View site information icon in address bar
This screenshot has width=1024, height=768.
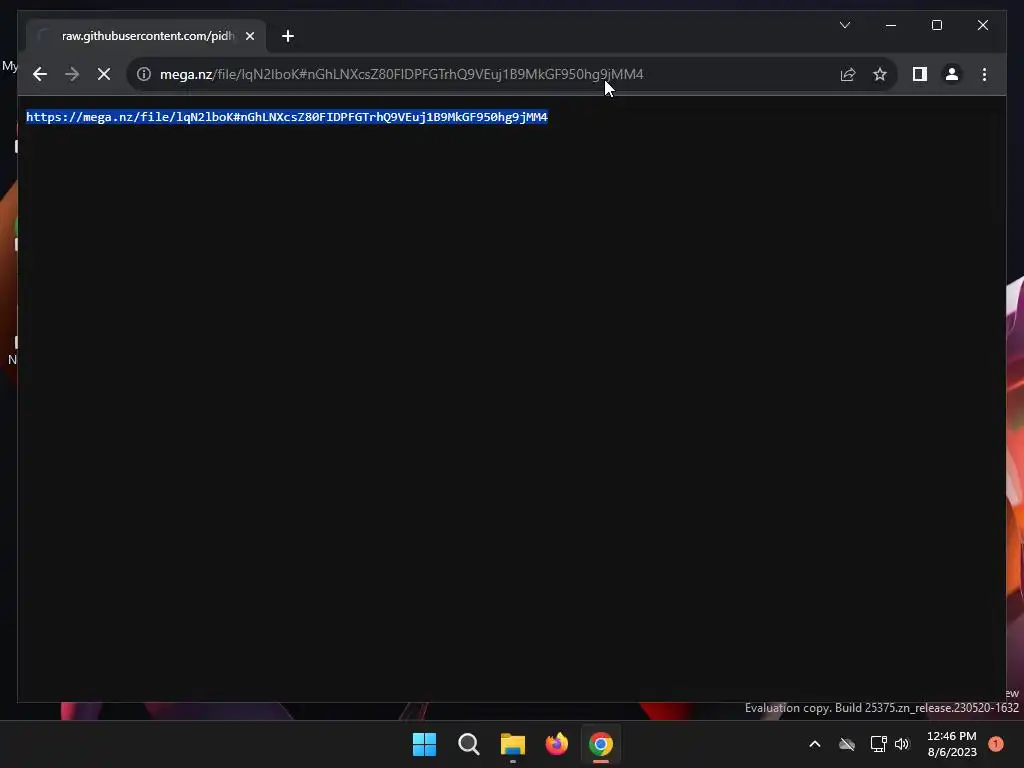144,74
